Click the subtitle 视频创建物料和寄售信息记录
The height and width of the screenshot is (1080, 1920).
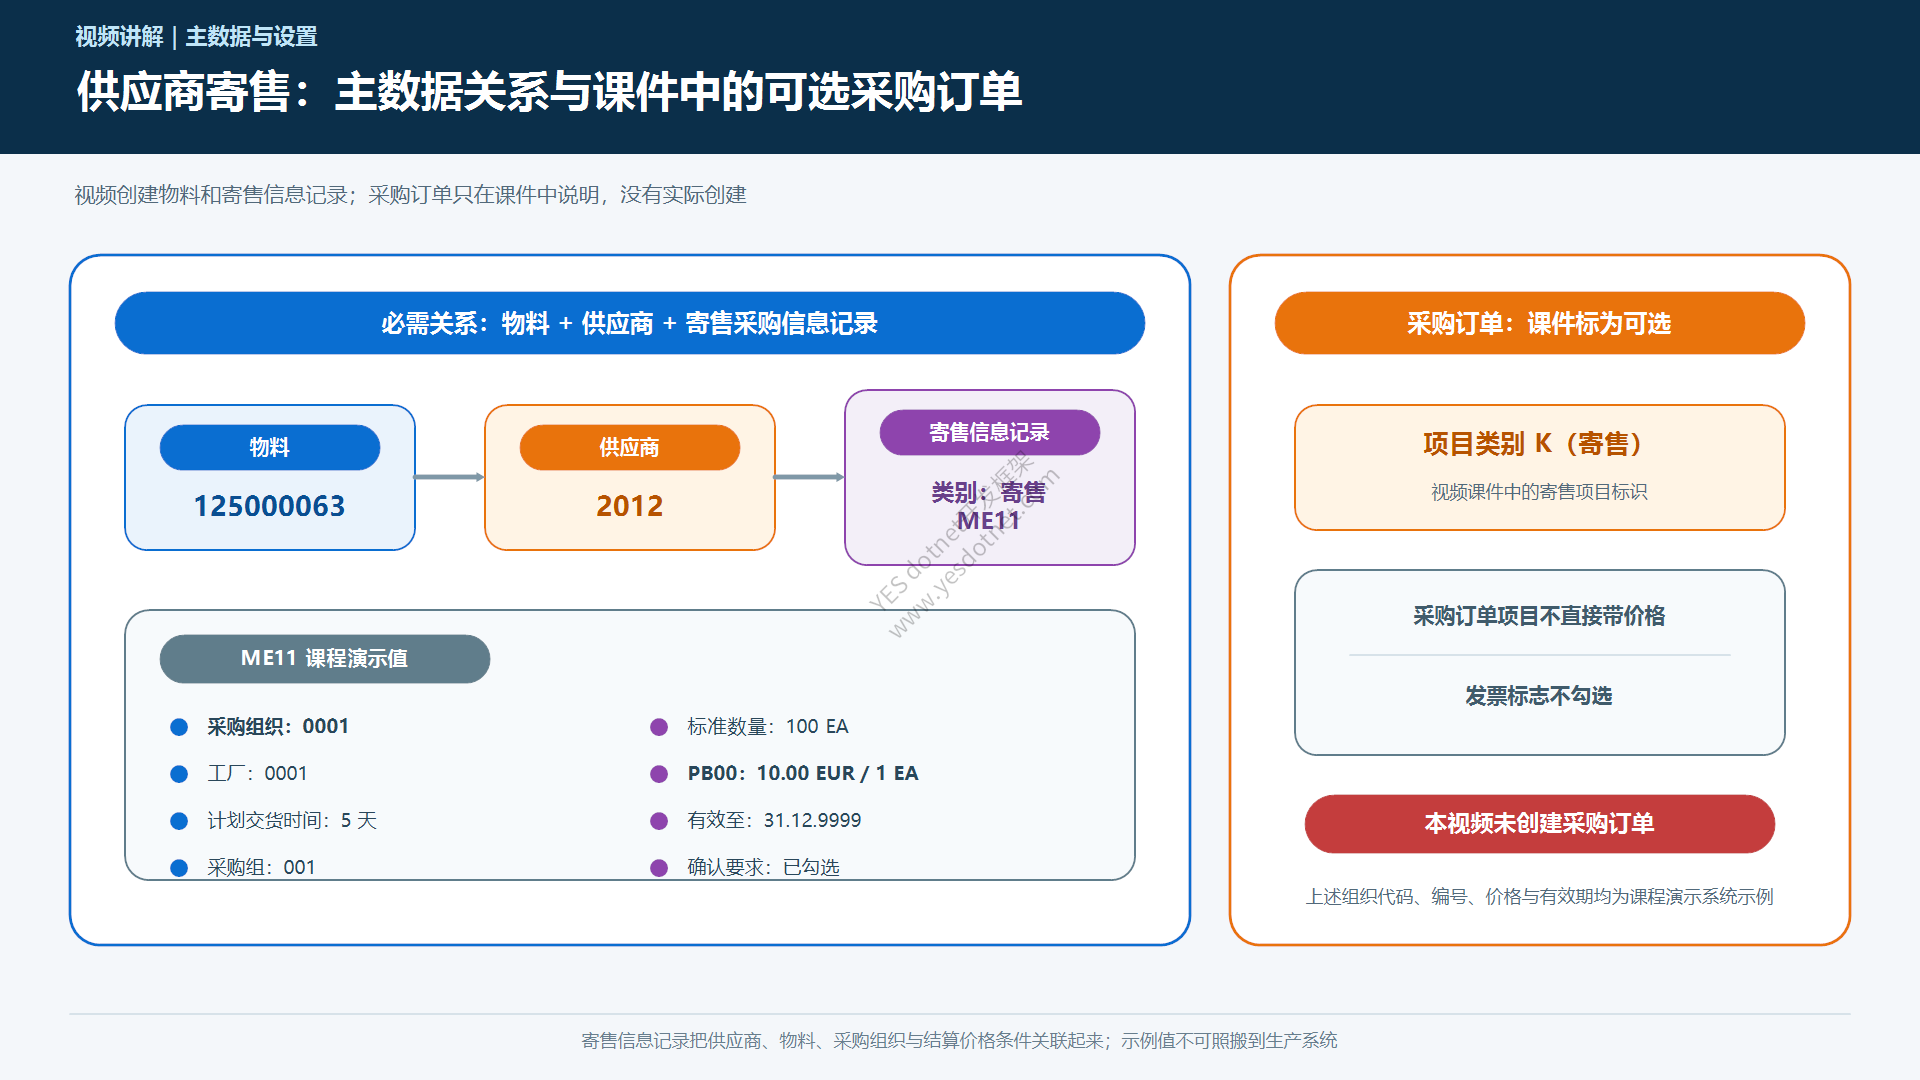point(211,195)
